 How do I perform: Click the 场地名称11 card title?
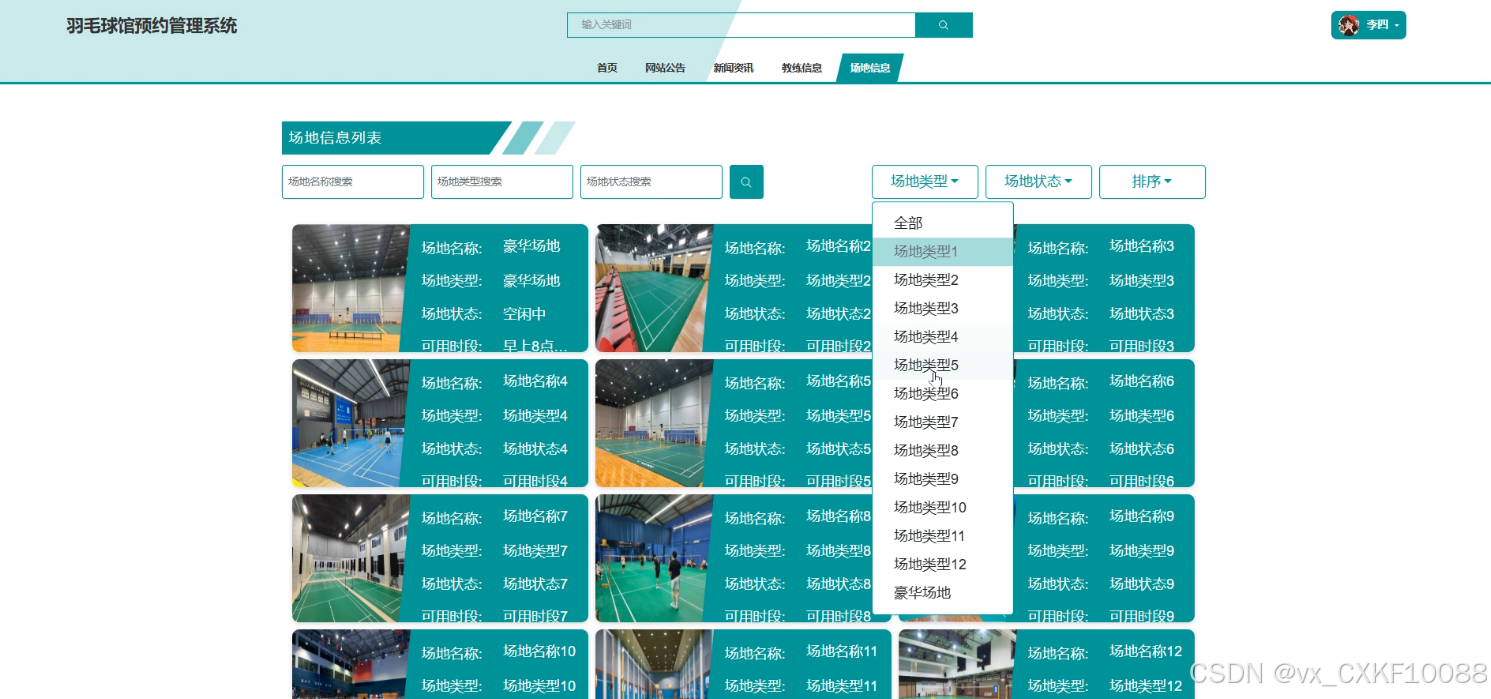click(842, 651)
